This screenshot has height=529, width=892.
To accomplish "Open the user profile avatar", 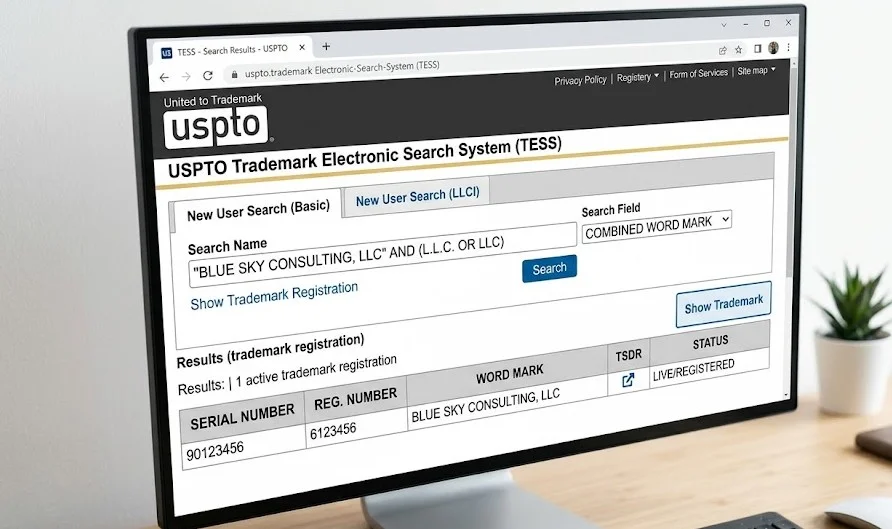I will [773, 48].
